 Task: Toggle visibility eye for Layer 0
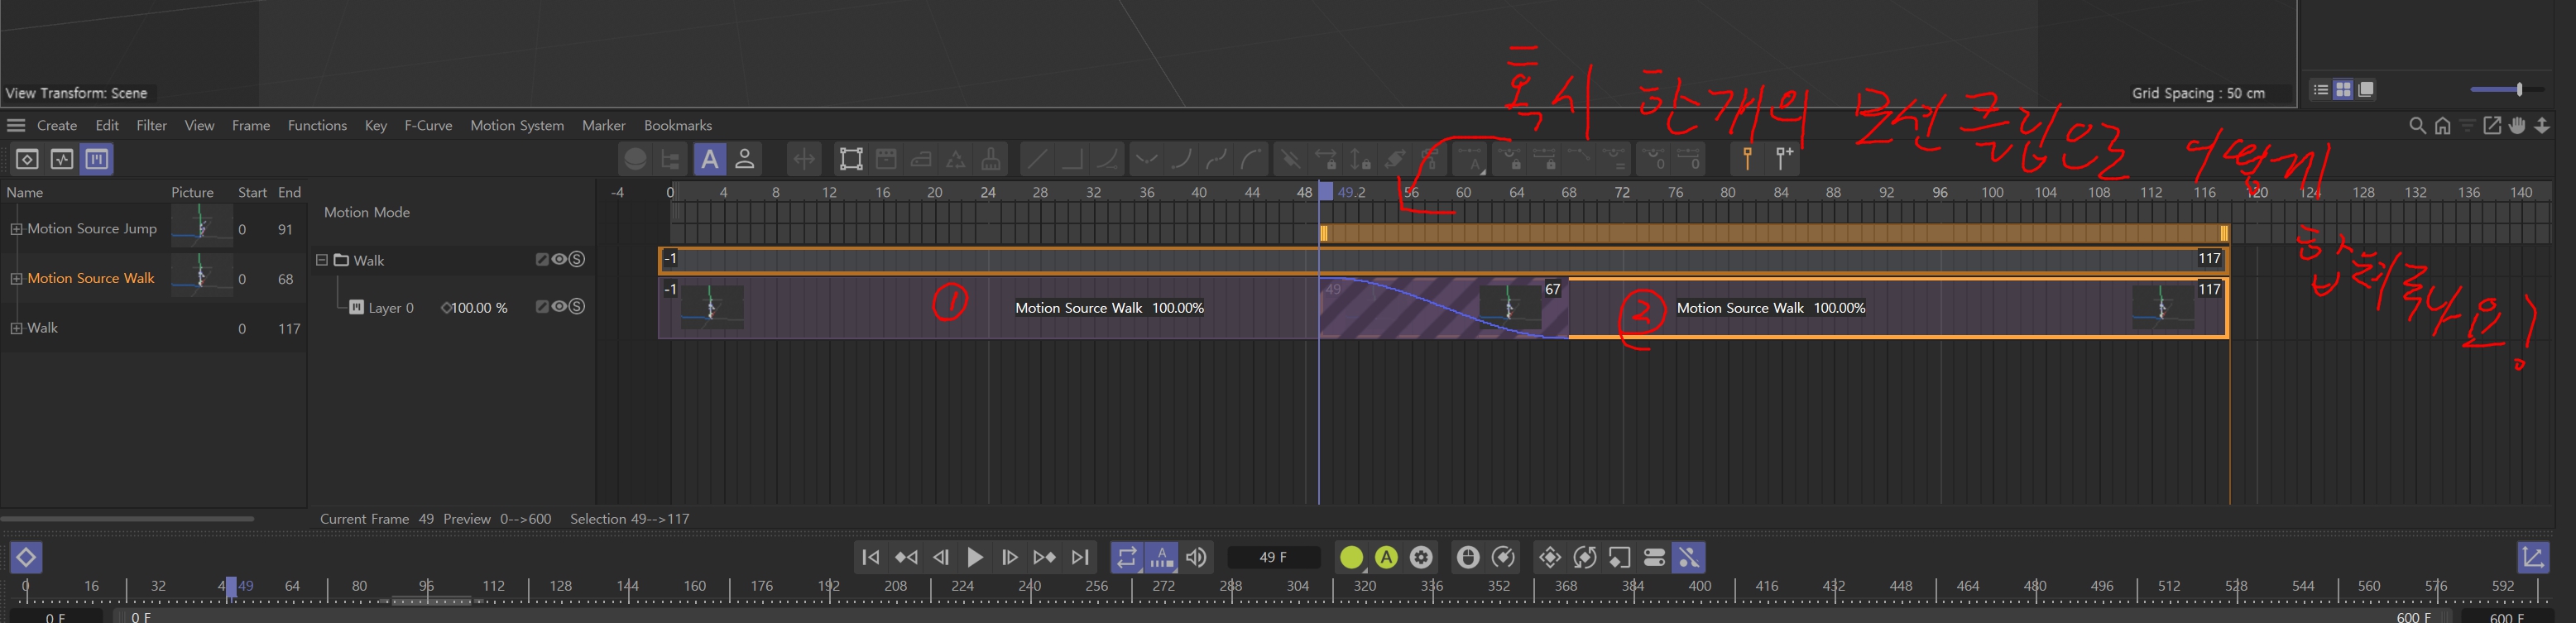point(559,306)
